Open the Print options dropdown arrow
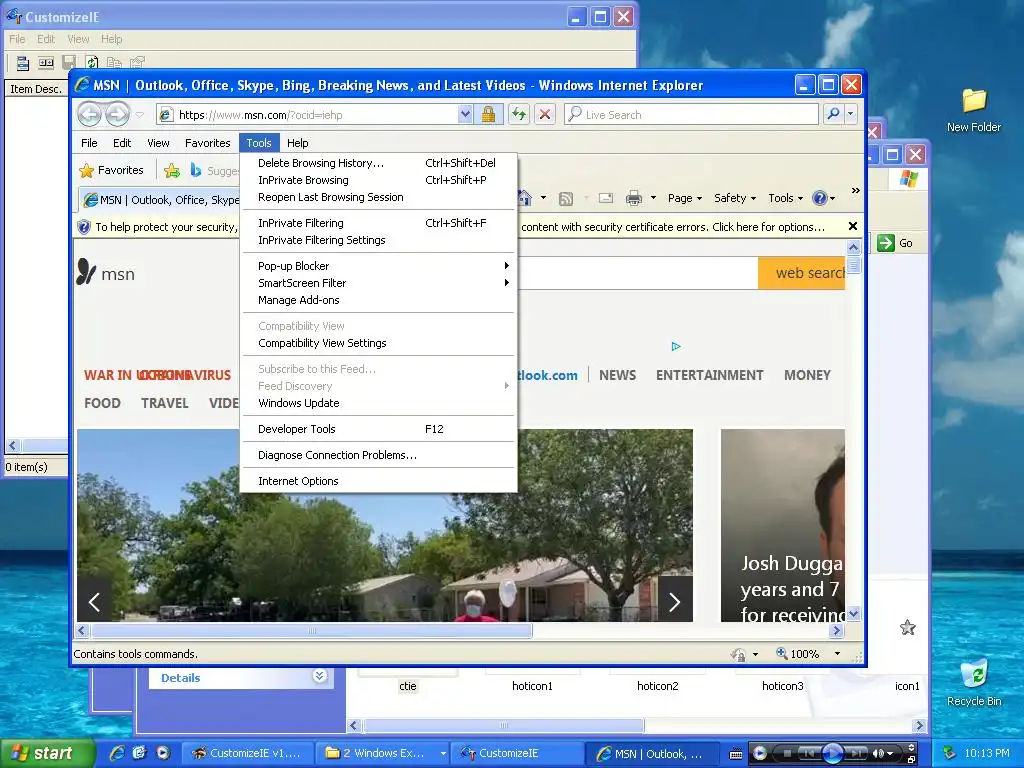Image resolution: width=1024 pixels, height=768 pixels. pos(653,198)
